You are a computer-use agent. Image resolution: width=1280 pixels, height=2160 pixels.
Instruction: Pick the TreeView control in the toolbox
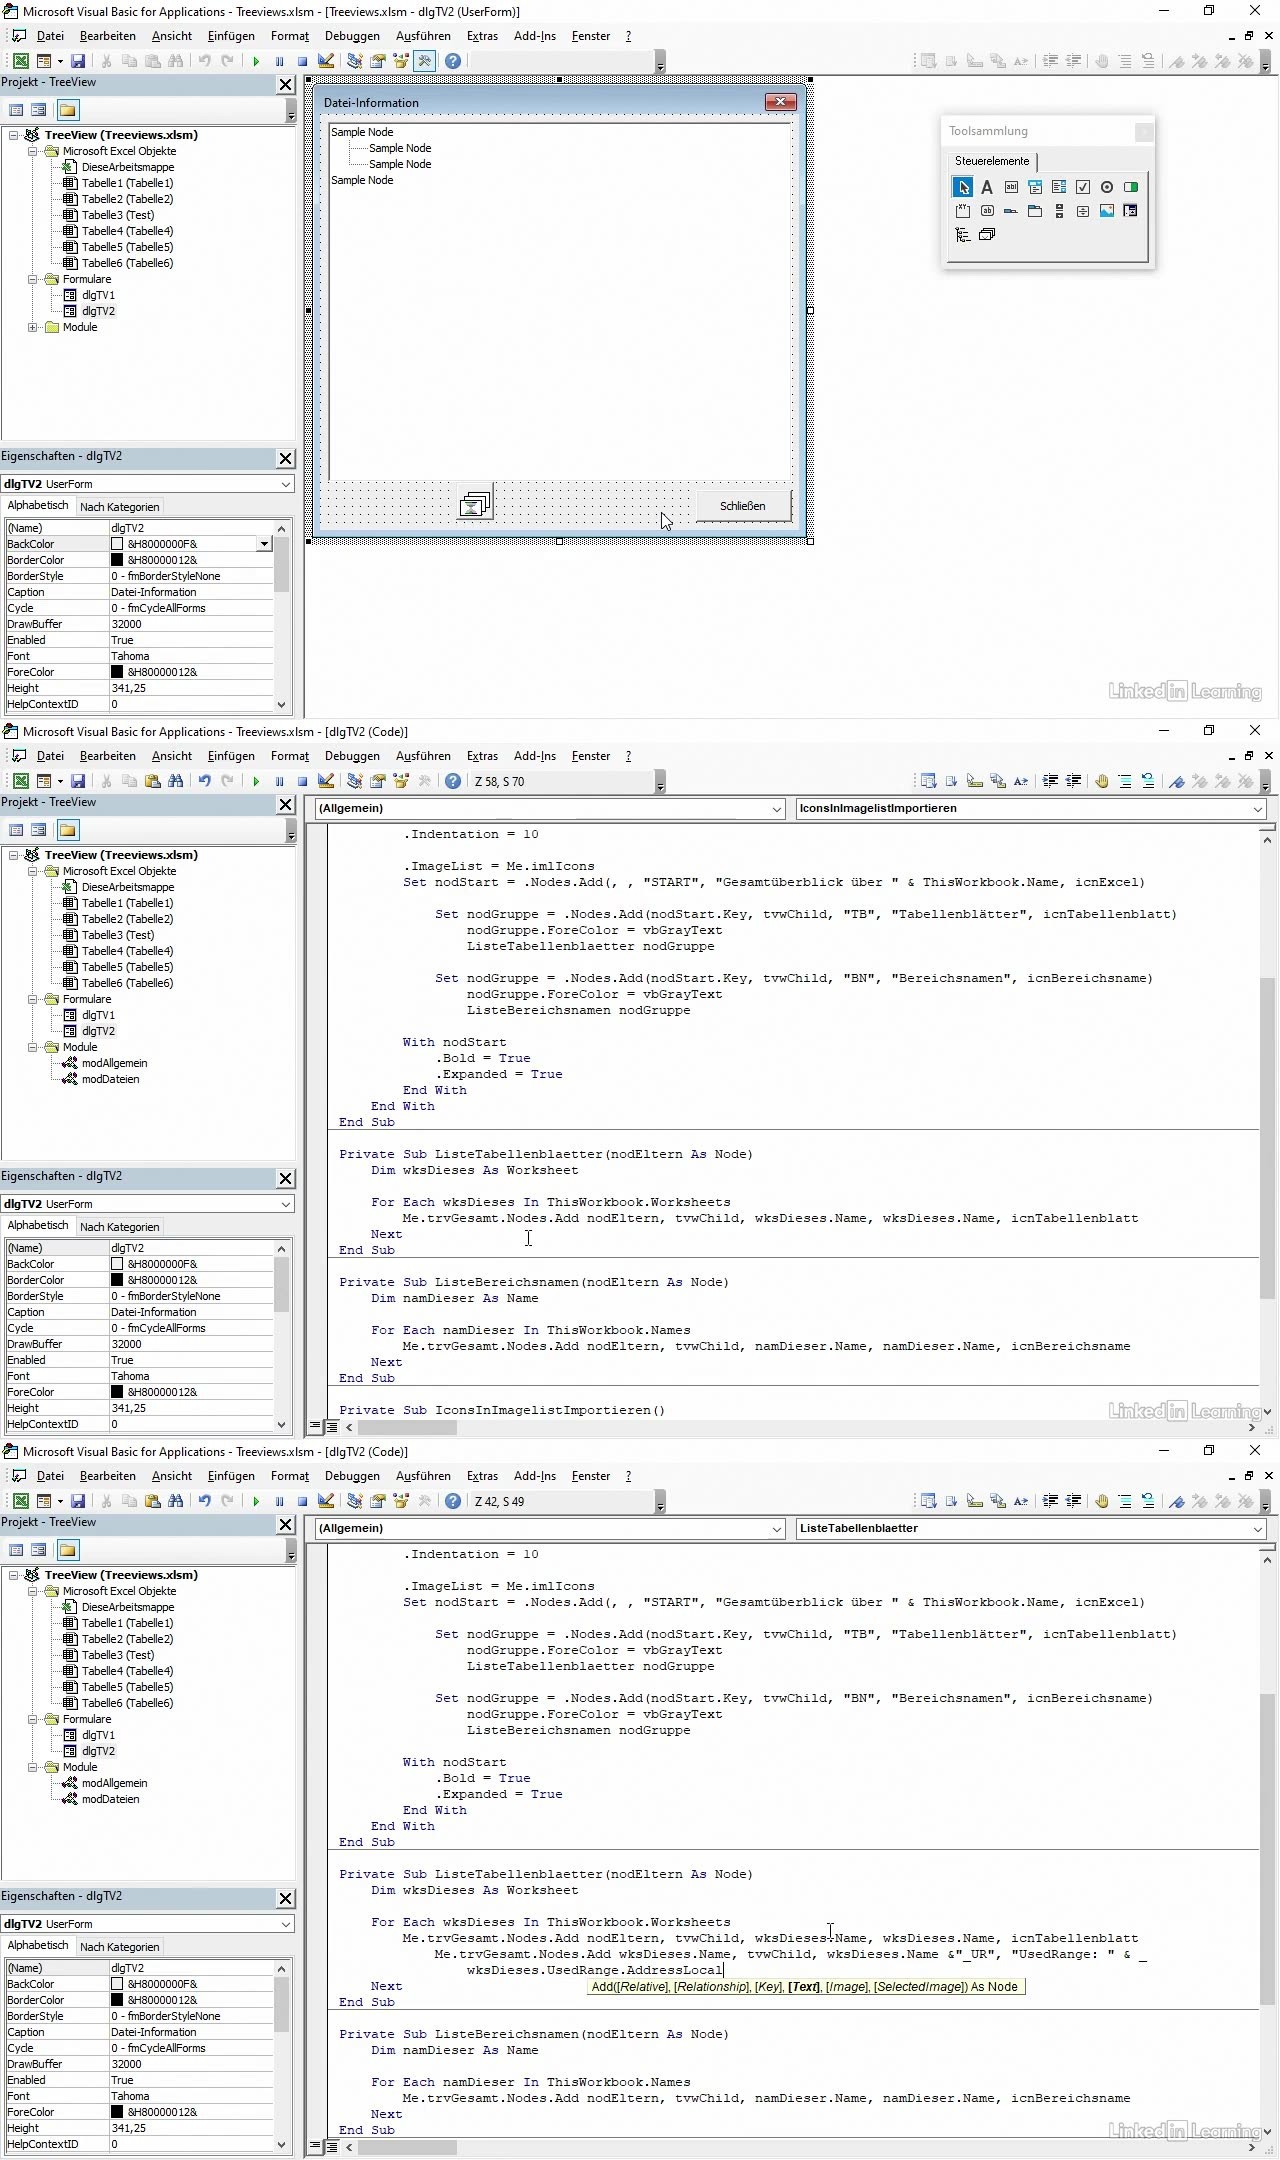tap(962, 235)
